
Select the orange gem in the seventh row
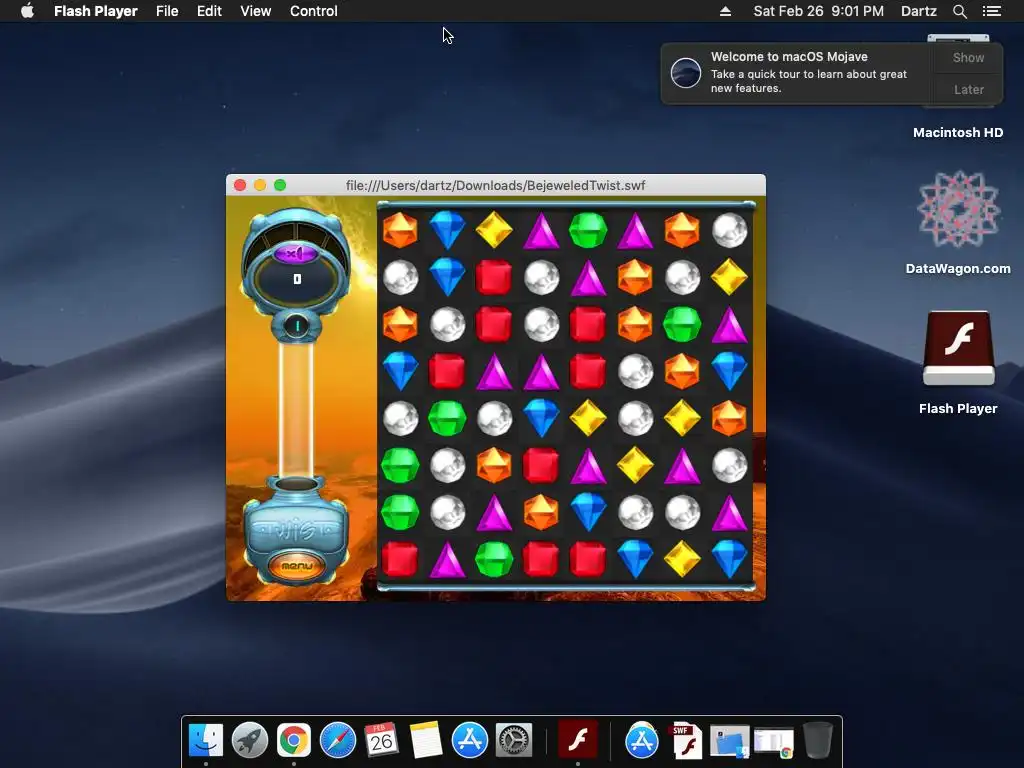(541, 512)
